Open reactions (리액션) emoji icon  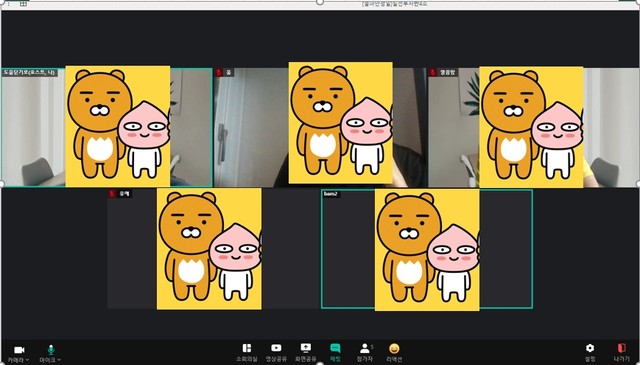[x=394, y=348]
